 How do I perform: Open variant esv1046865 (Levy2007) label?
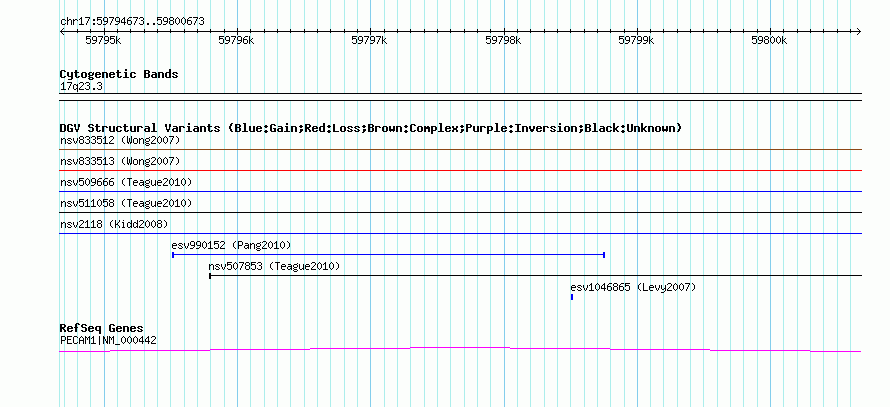(633, 287)
